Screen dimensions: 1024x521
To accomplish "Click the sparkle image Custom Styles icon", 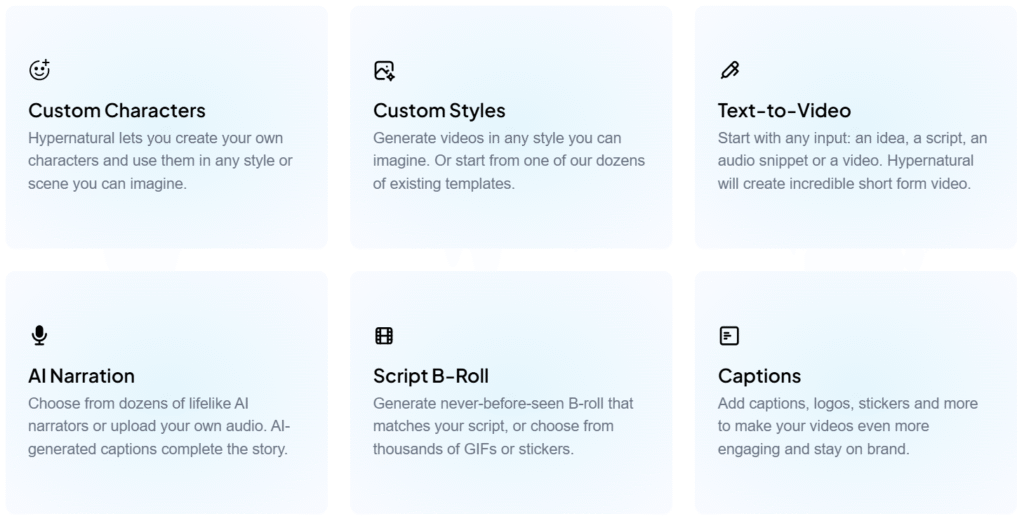I will click(384, 70).
